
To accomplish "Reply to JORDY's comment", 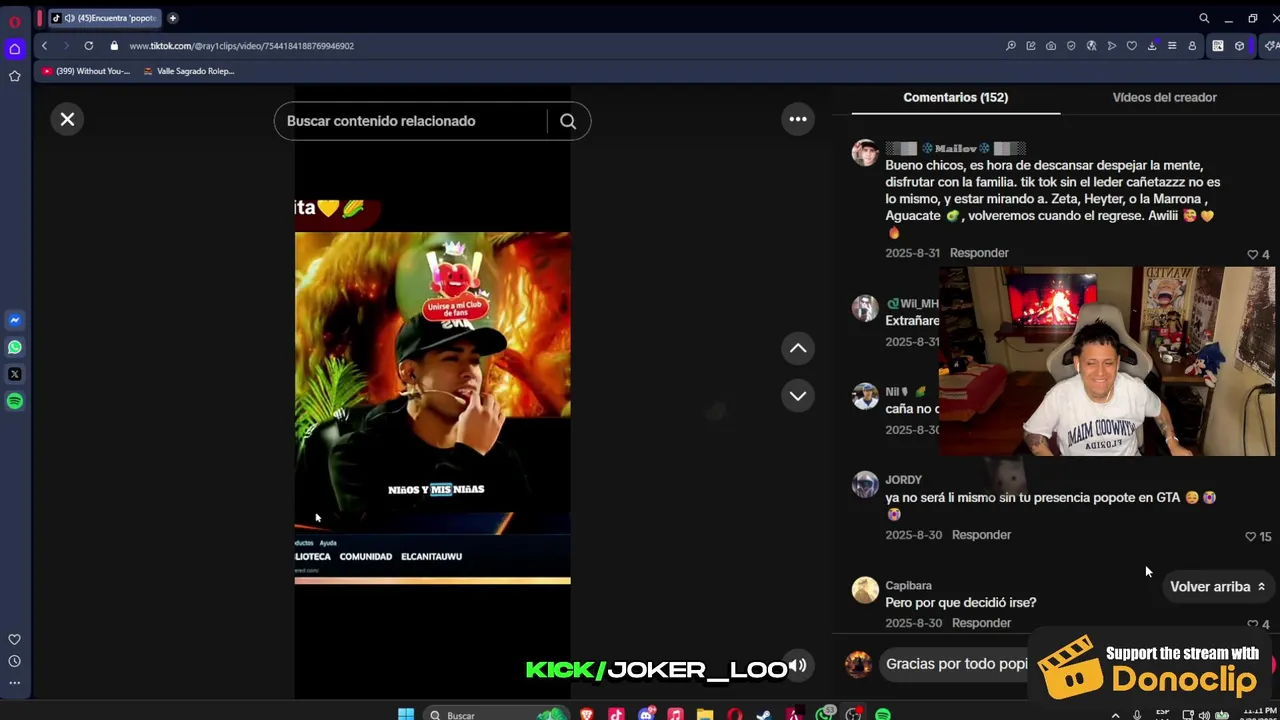I will tap(981, 535).
